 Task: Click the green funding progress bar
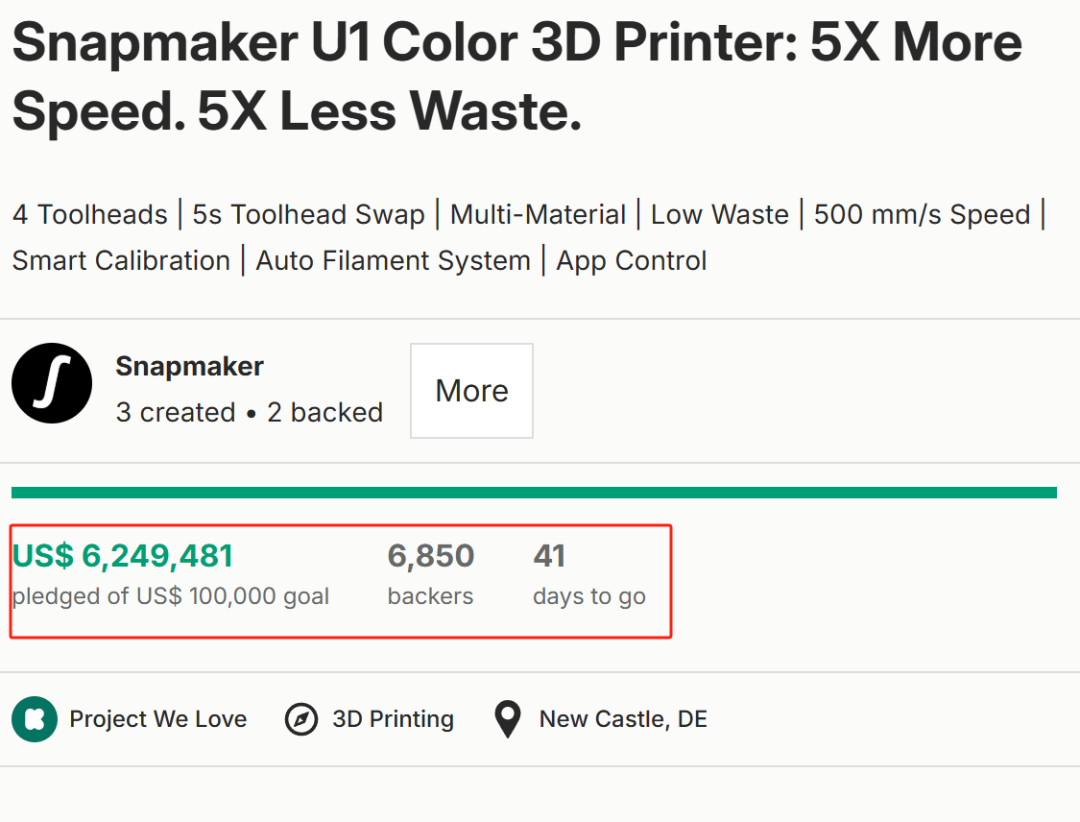pyautogui.click(x=534, y=492)
